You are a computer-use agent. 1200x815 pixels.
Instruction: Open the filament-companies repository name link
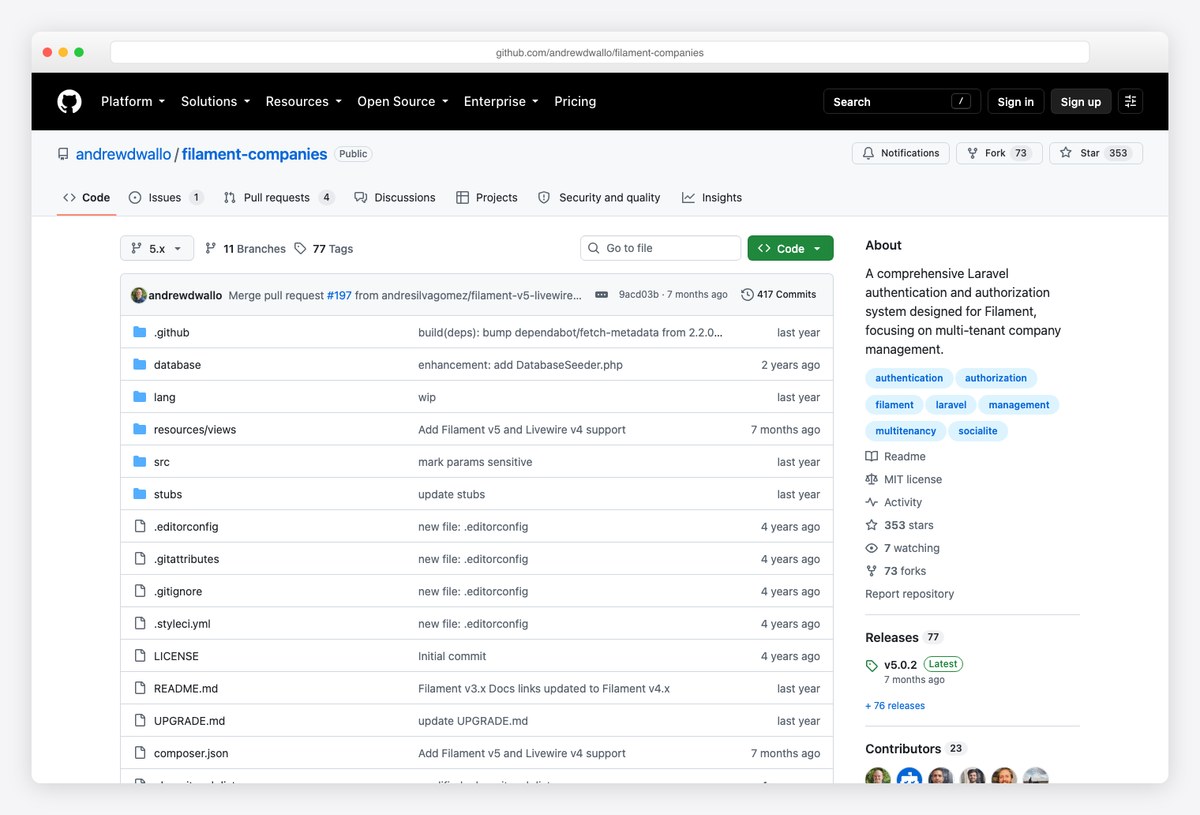[x=254, y=154]
